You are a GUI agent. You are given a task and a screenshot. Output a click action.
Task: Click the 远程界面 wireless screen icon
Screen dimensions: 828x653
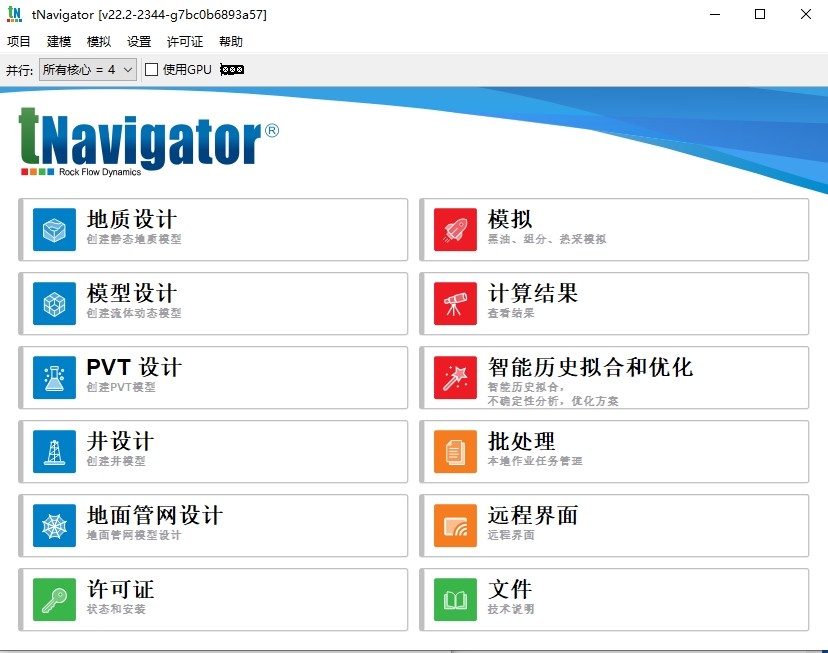click(455, 525)
